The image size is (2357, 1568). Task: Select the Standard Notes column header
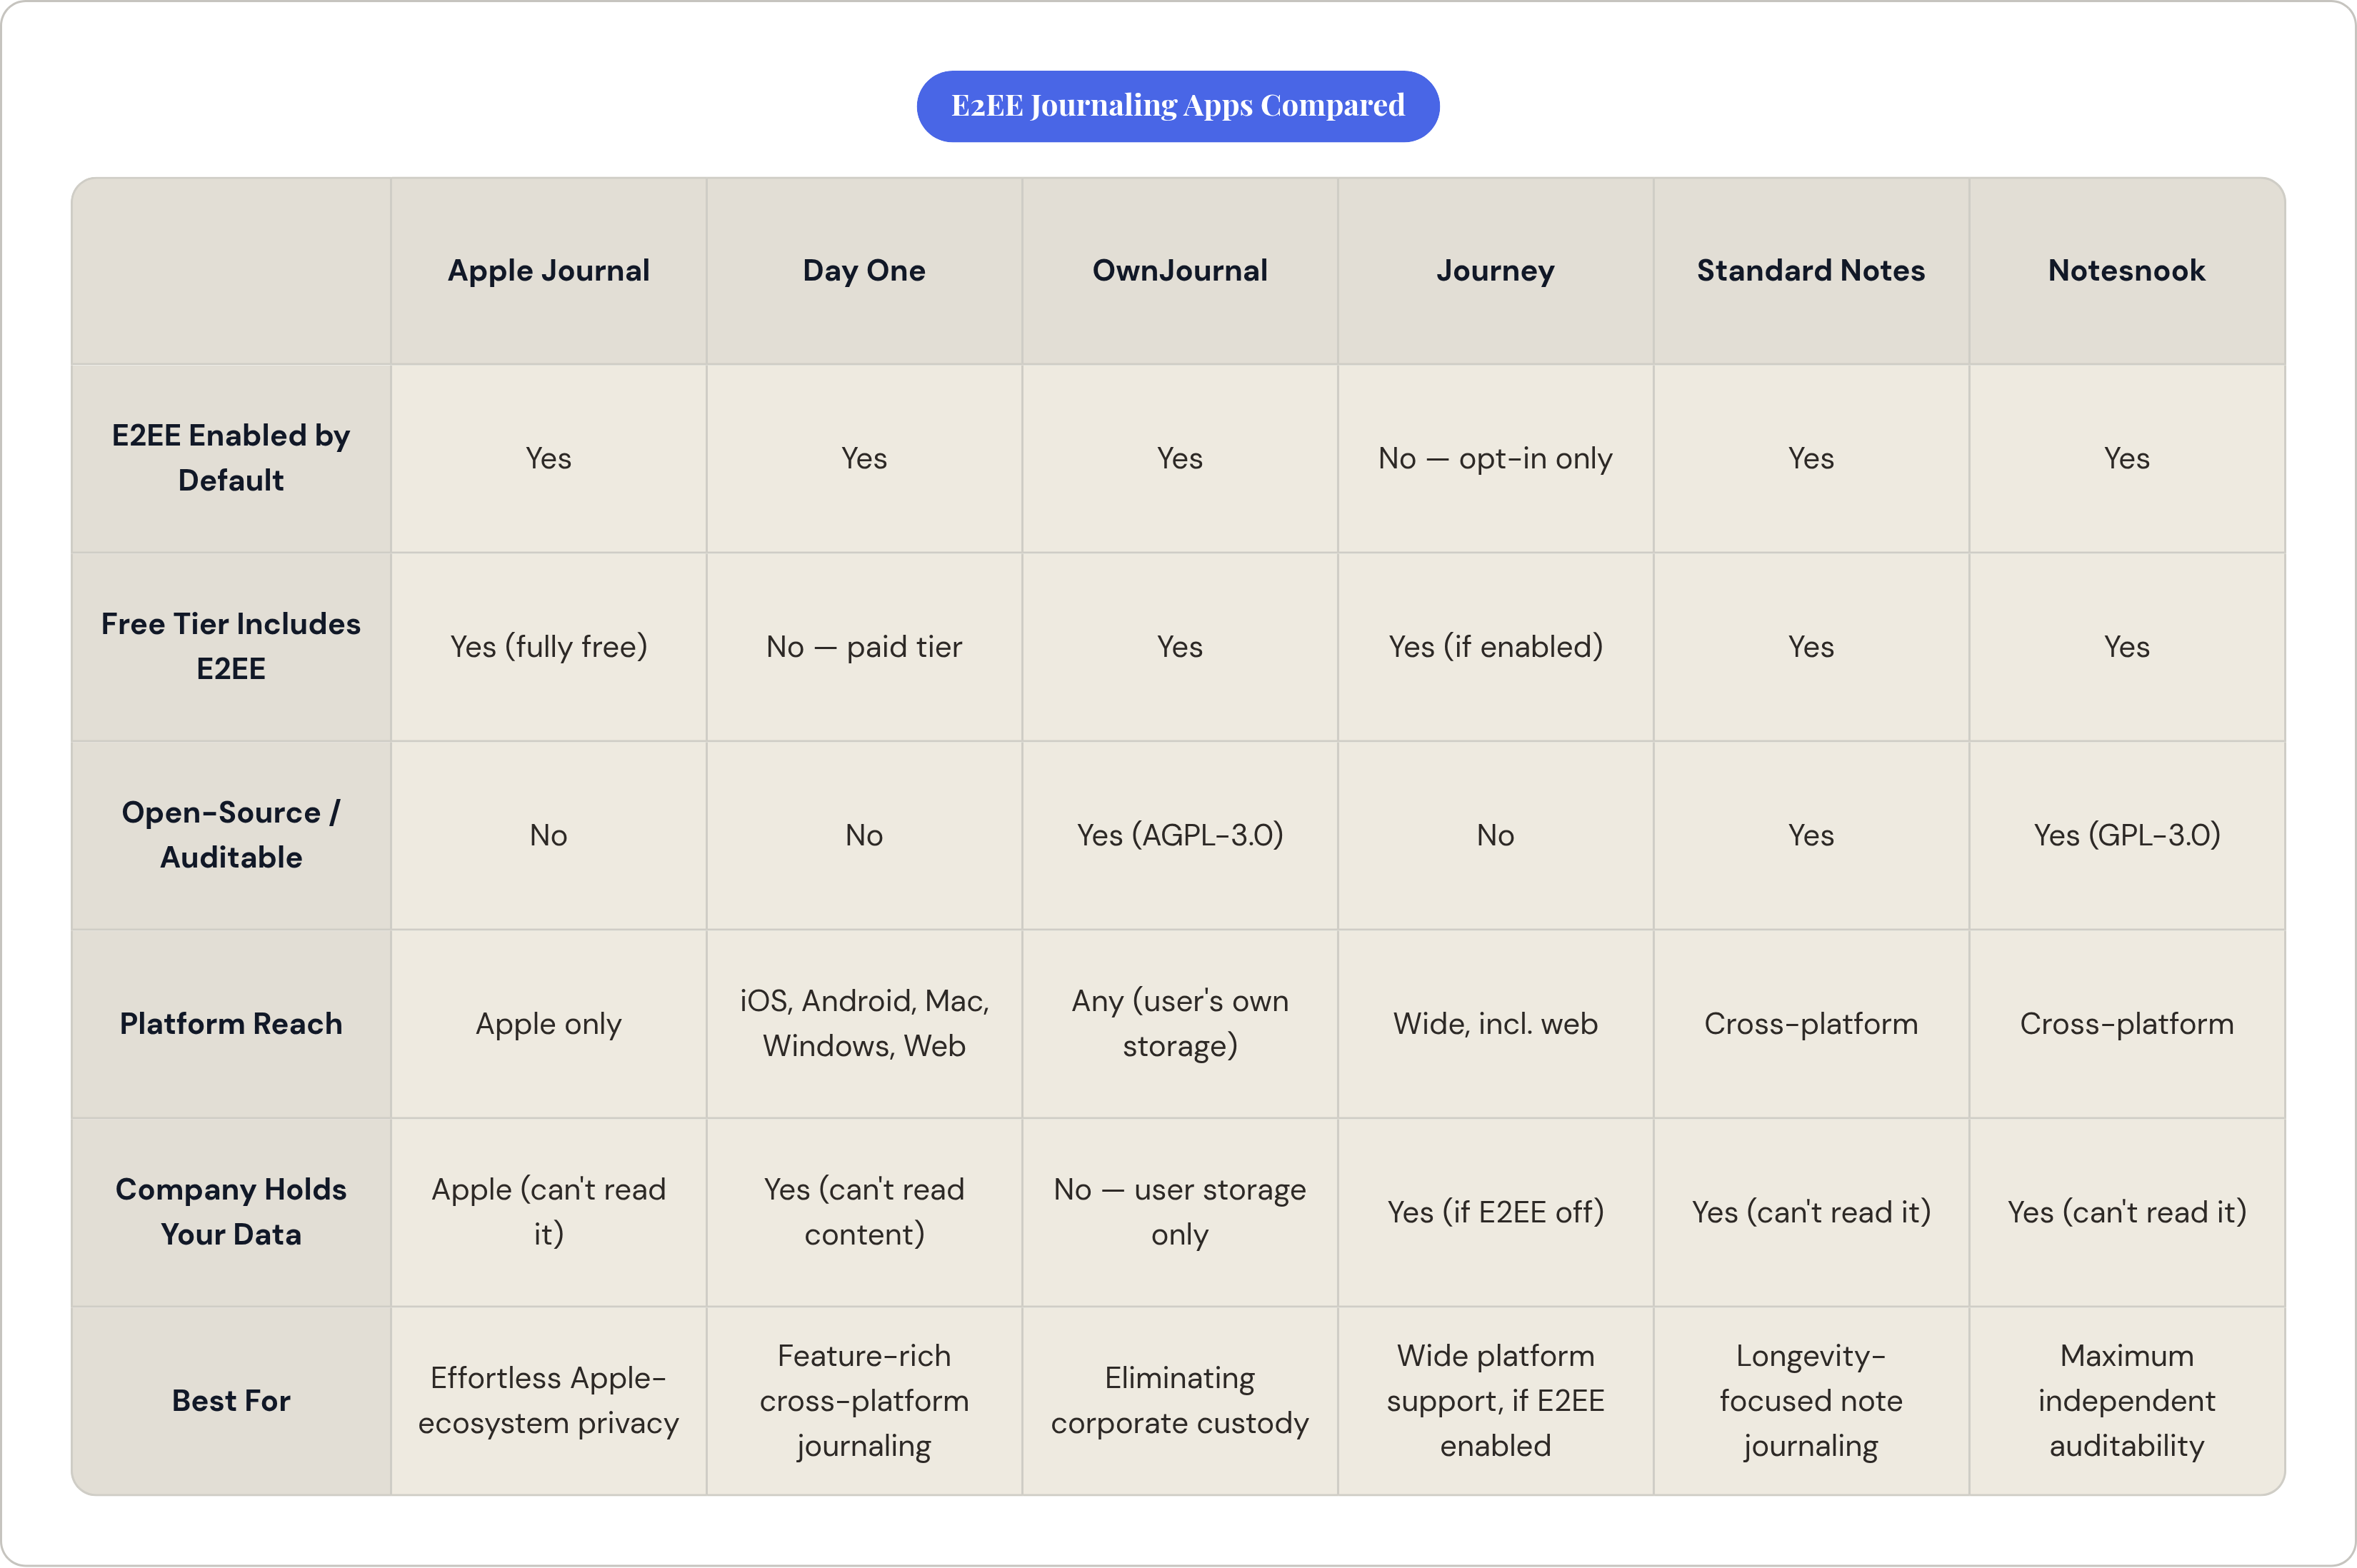(1811, 271)
